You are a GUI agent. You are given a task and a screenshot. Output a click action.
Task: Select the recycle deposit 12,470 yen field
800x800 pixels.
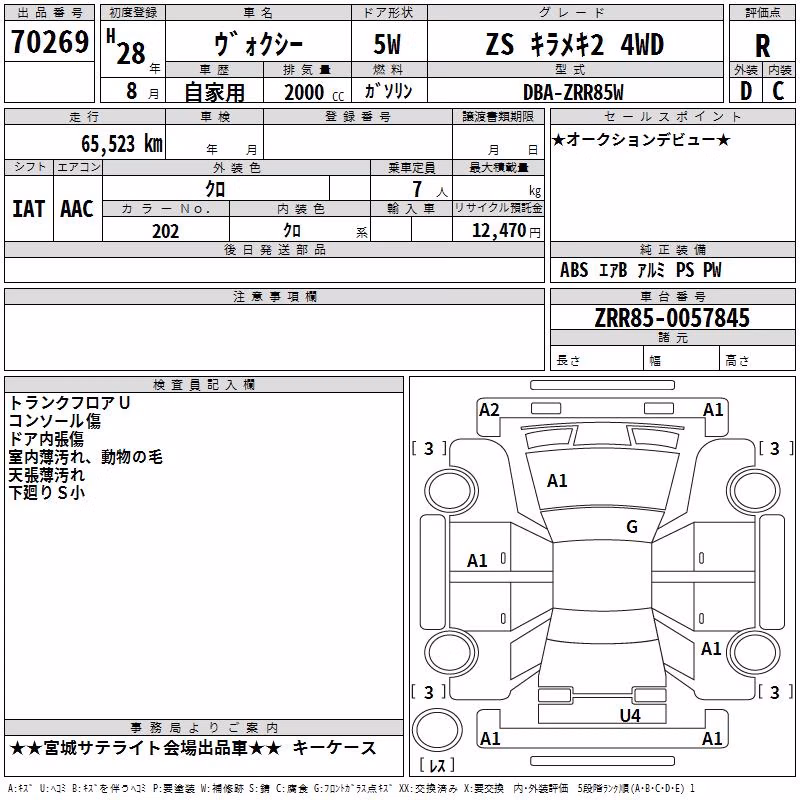tap(498, 231)
